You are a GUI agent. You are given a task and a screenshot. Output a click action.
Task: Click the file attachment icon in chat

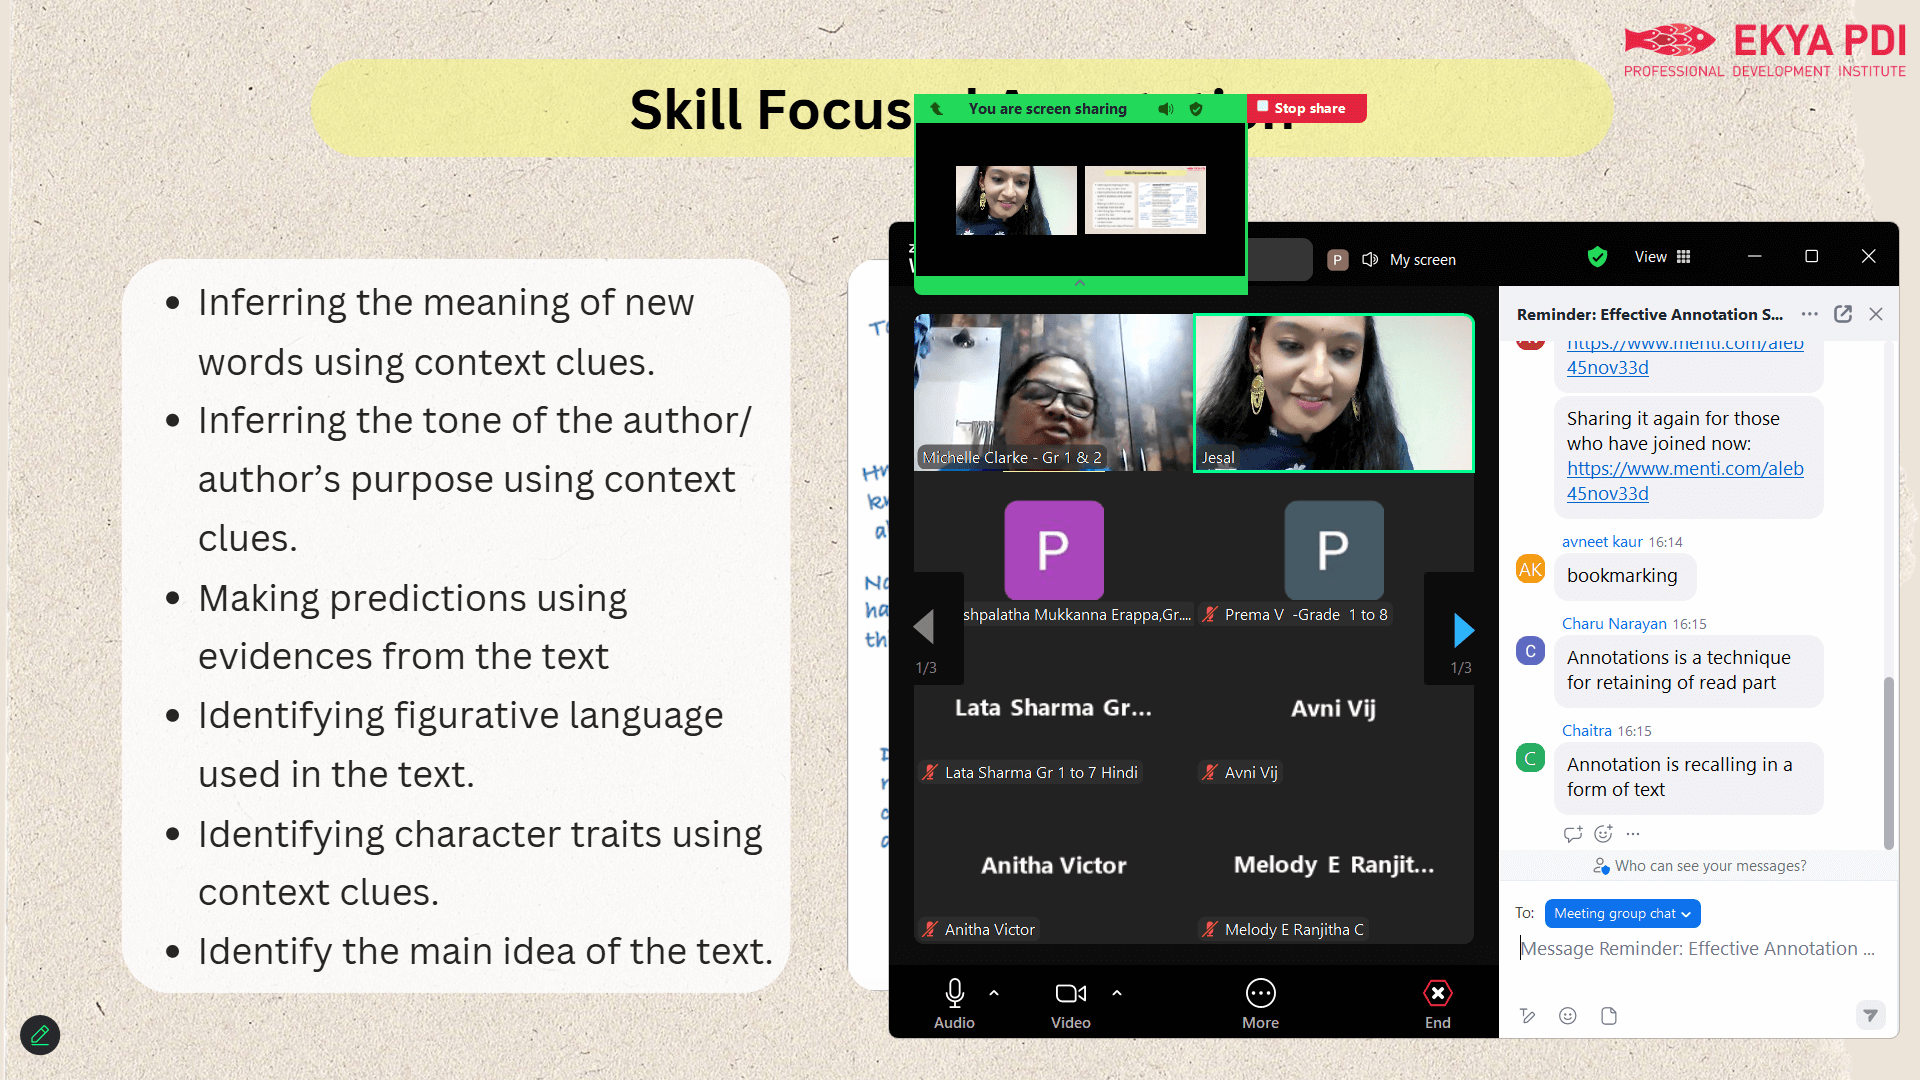[1610, 1015]
